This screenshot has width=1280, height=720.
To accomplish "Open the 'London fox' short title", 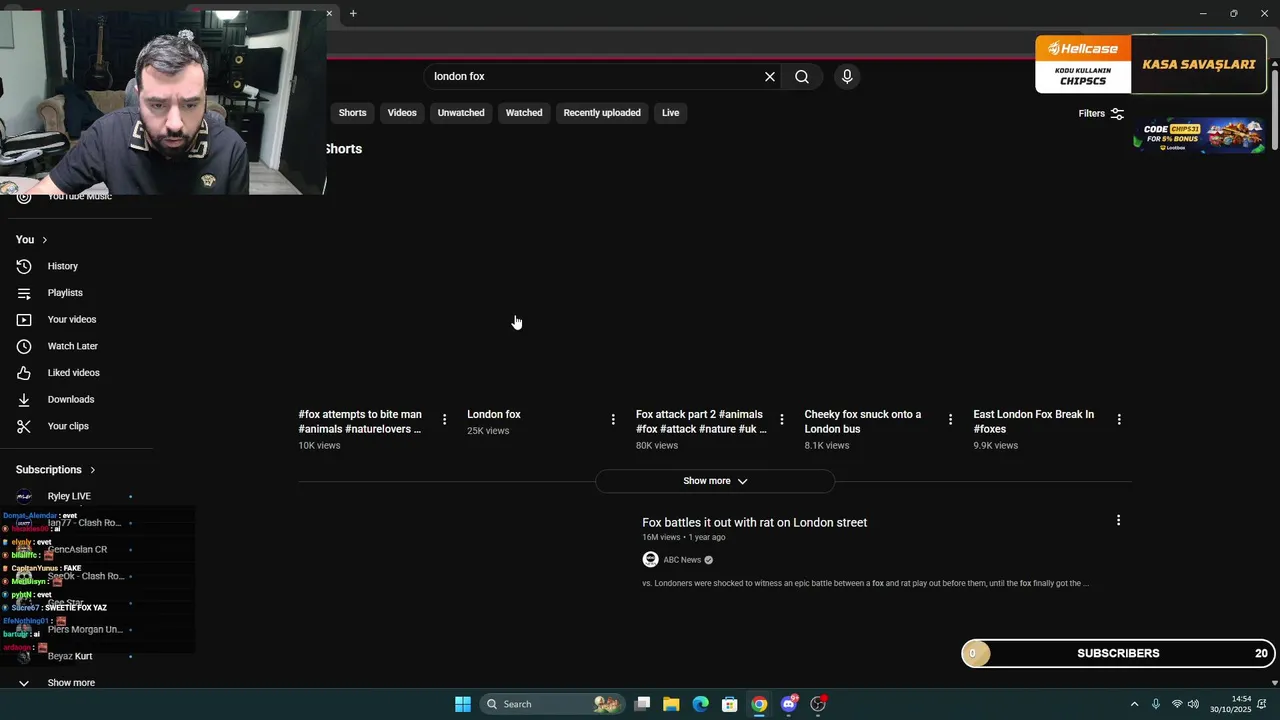I will point(494,415).
